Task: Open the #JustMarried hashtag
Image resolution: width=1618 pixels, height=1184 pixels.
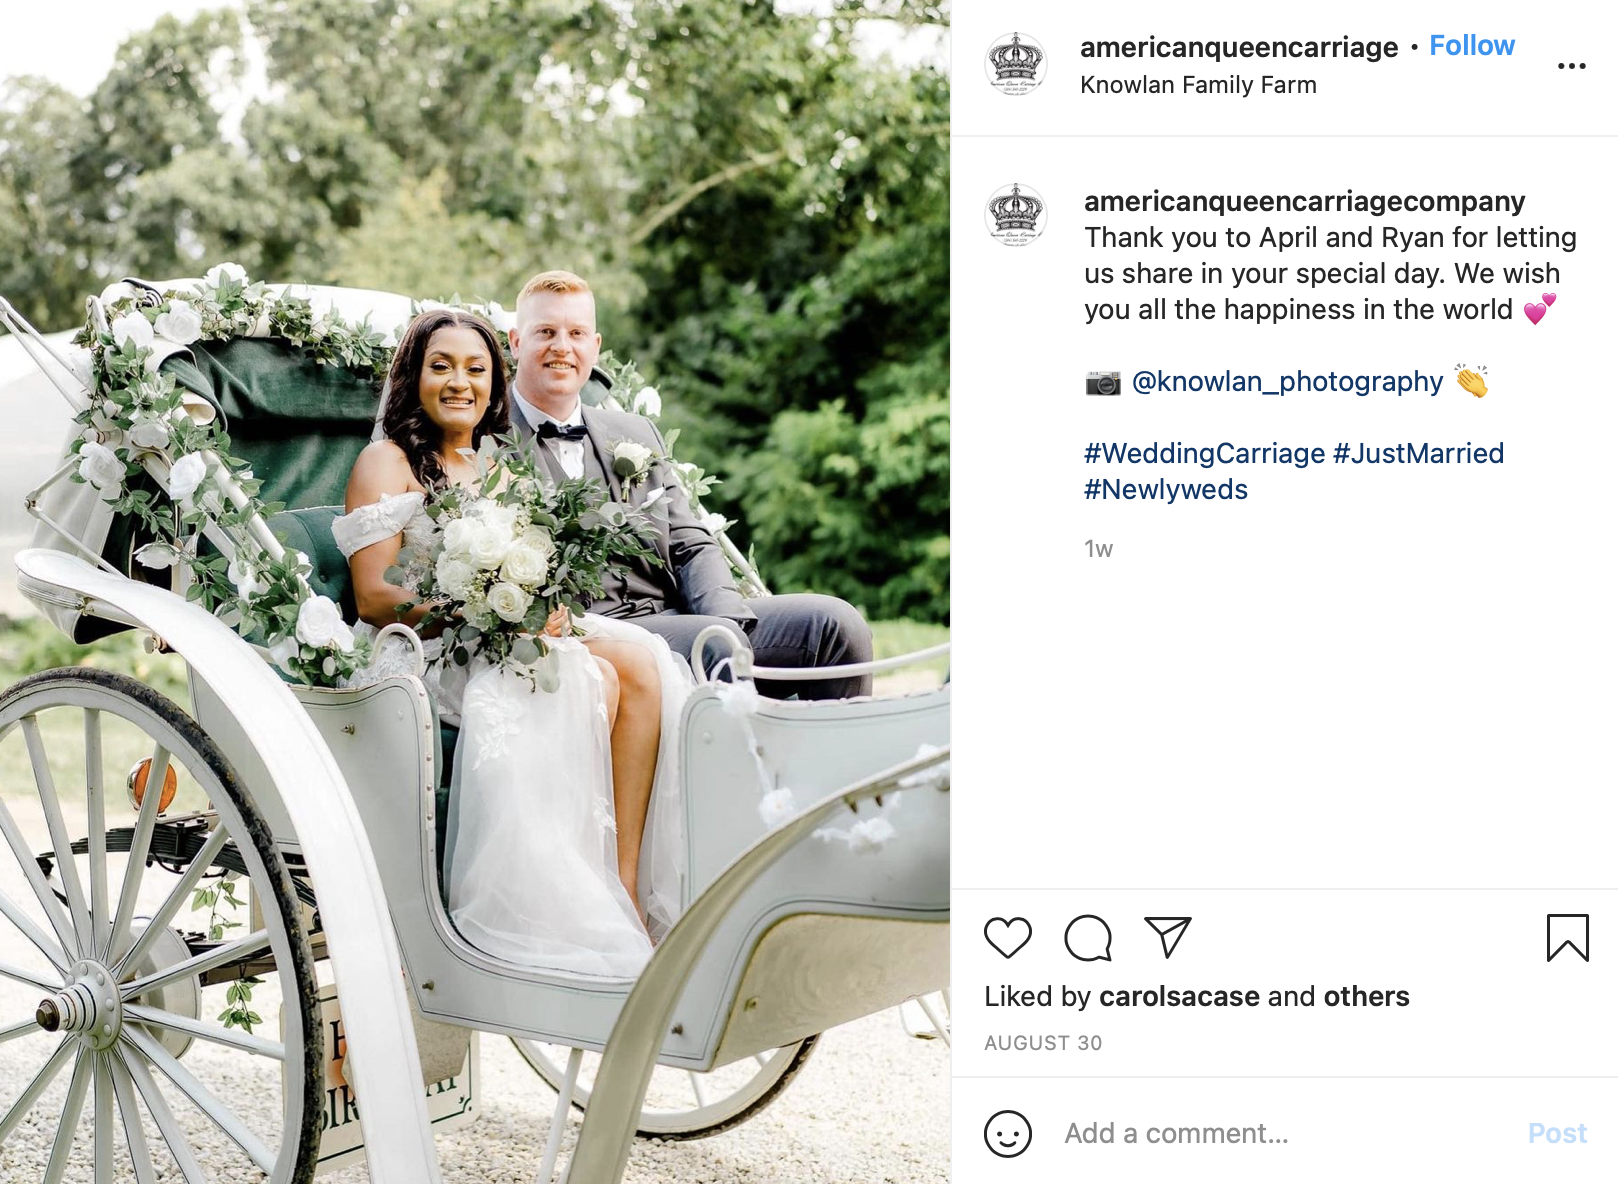Action: pyautogui.click(x=1418, y=453)
